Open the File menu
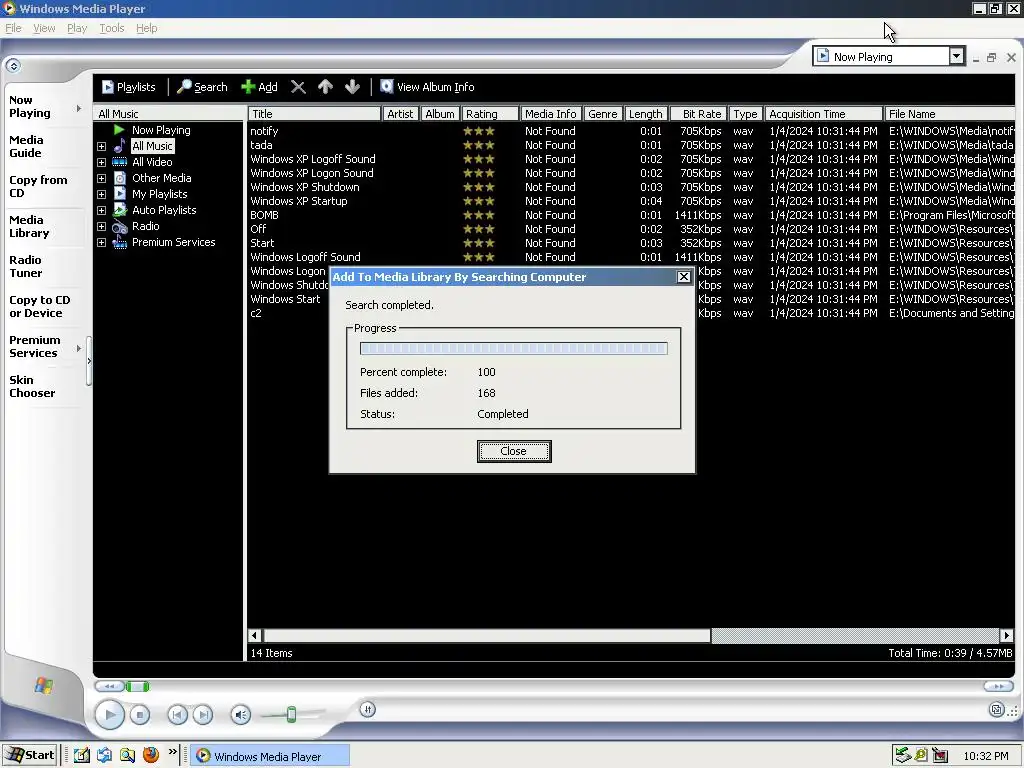This screenshot has width=1024, height=768. click(x=13, y=28)
